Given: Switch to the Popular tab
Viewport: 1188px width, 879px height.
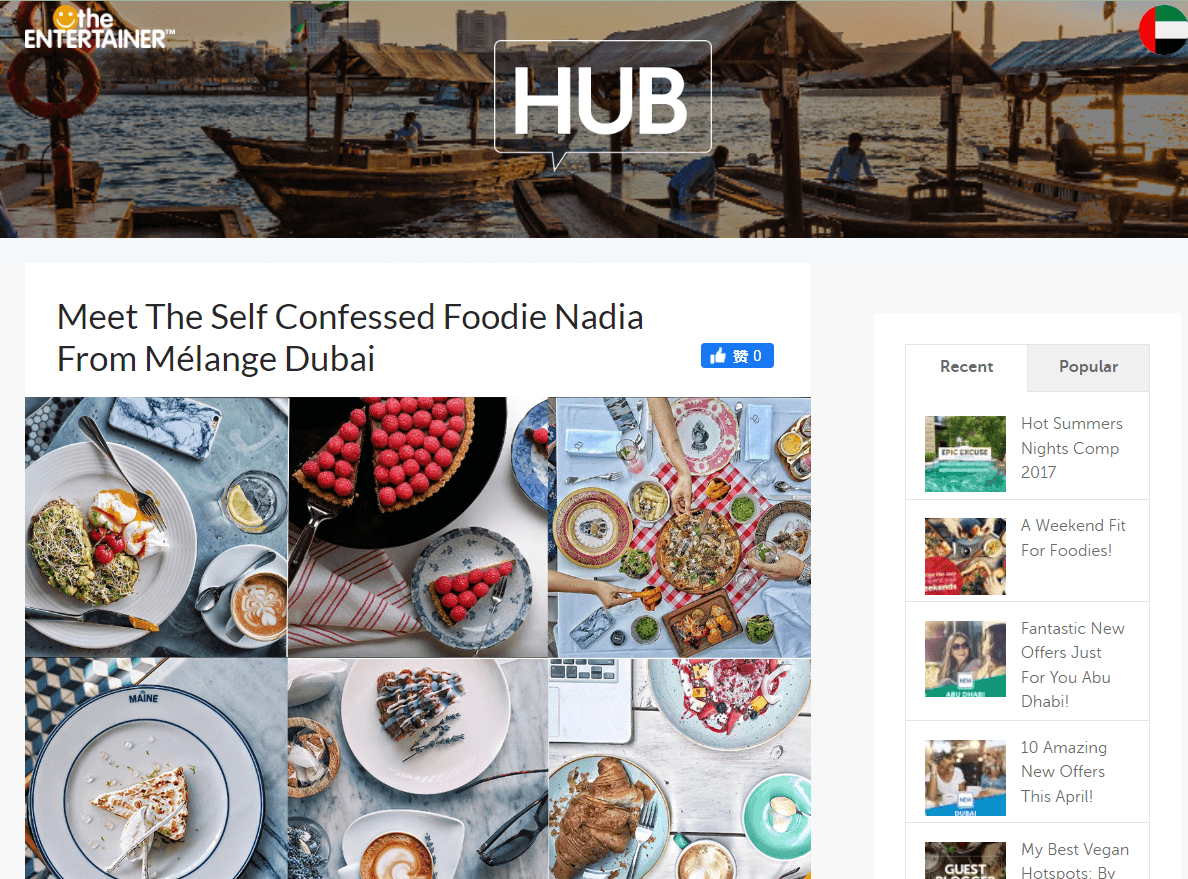Looking at the screenshot, I should pos(1088,367).
